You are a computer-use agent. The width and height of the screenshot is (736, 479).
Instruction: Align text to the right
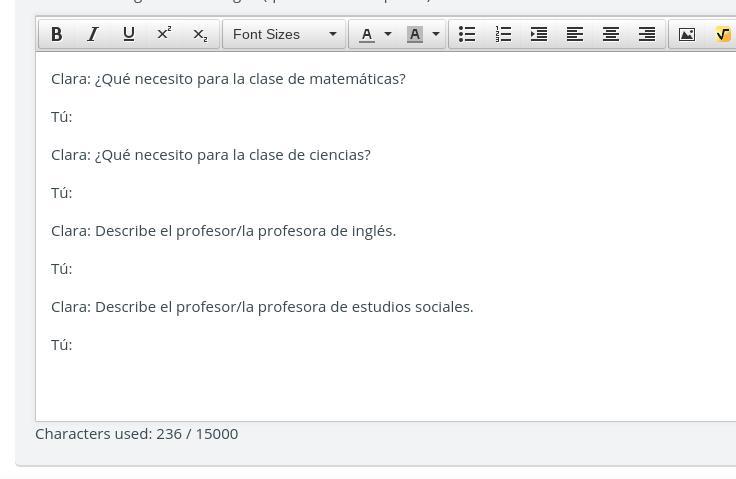647,34
